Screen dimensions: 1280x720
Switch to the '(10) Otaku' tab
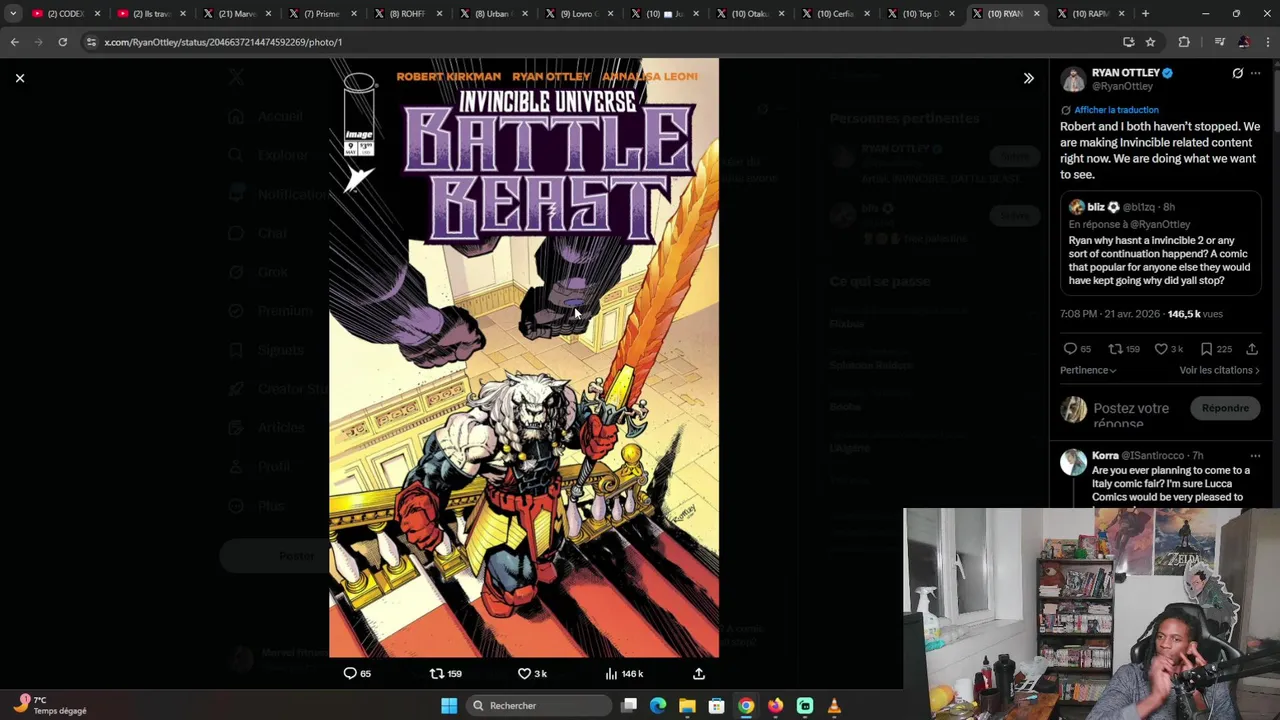click(x=750, y=14)
